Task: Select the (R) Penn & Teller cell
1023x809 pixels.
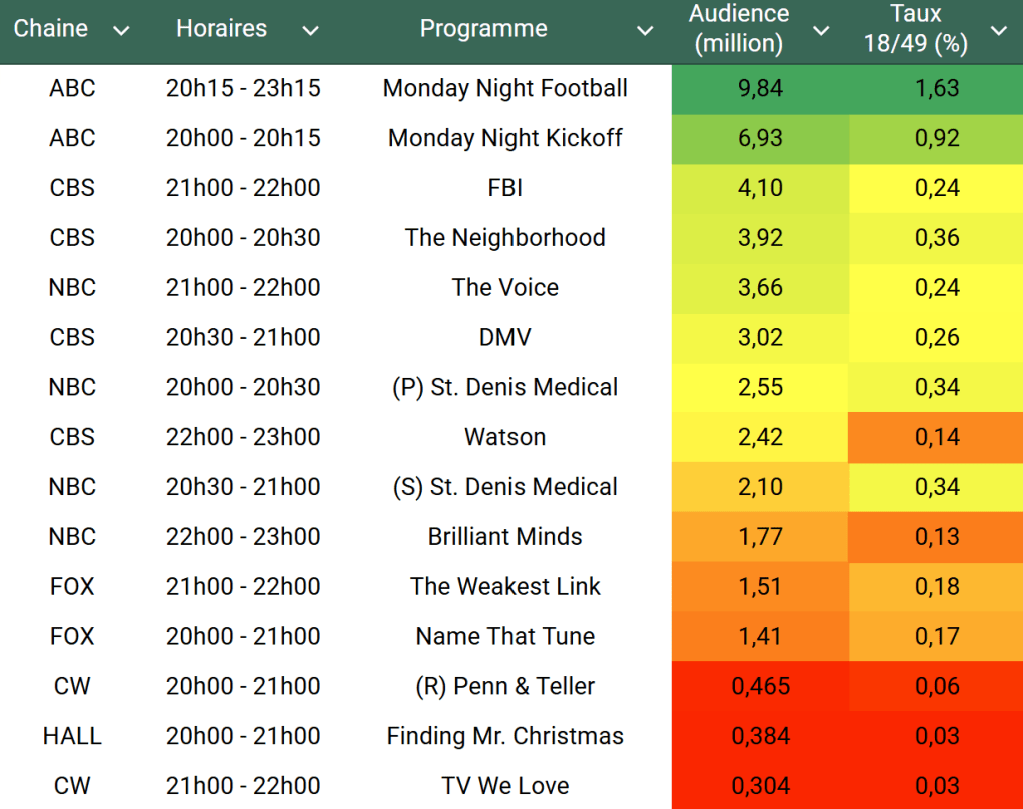Action: click(x=505, y=686)
